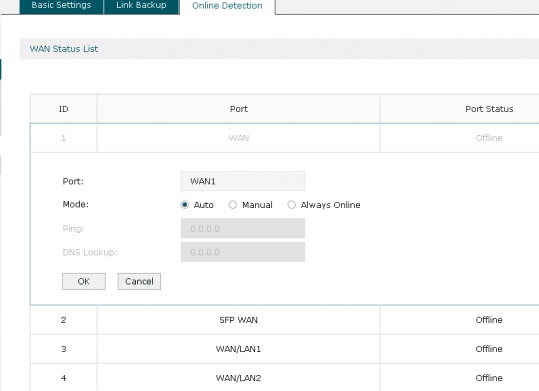This screenshot has height=391, width=539.
Task: Switch to the Link Backup tab
Action: (141, 6)
